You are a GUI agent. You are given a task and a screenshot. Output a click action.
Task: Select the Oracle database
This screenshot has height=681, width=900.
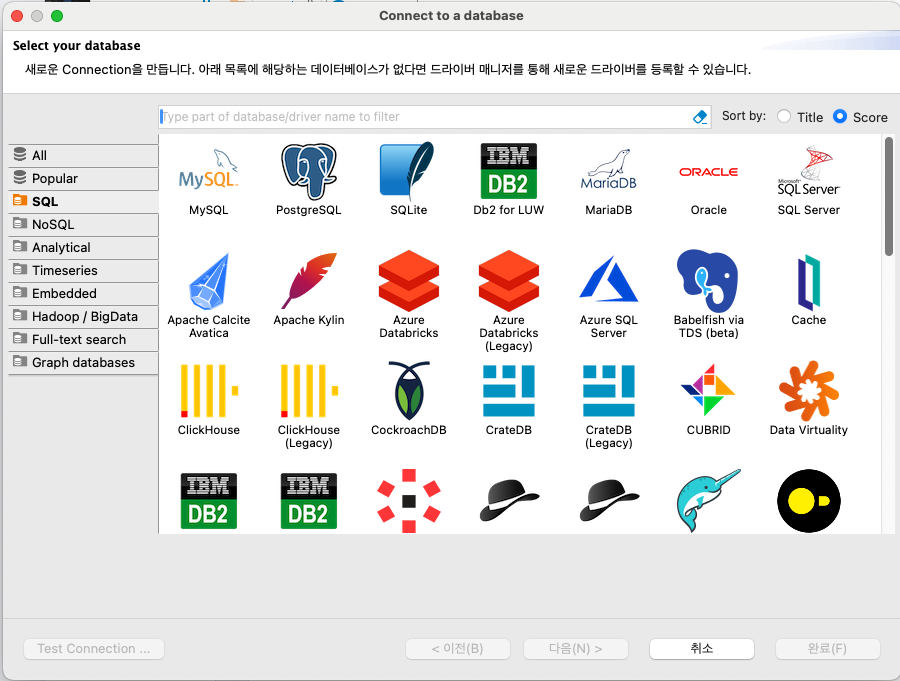[708, 172]
